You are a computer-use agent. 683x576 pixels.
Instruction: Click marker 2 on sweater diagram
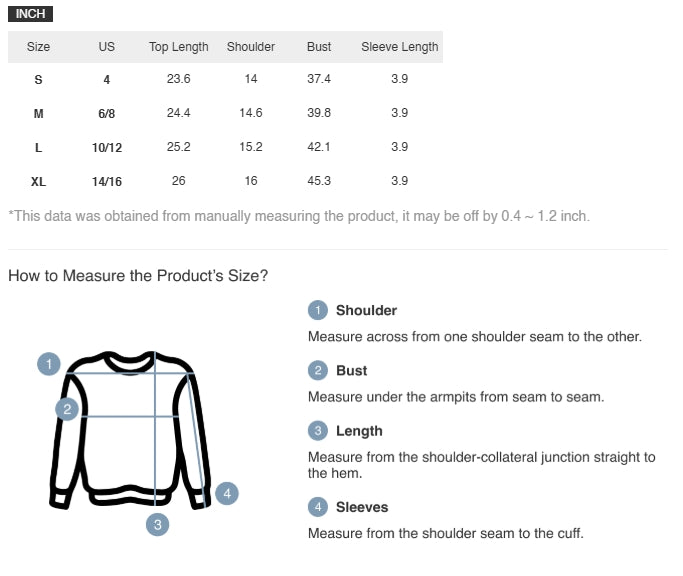point(67,409)
